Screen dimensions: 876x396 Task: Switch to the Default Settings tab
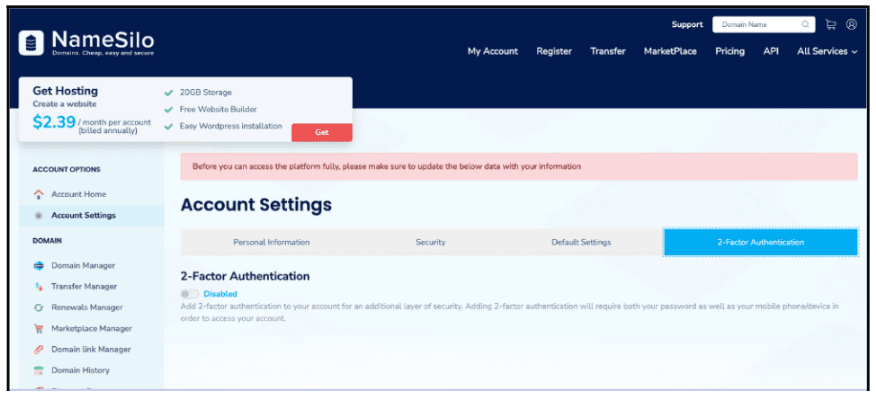(x=581, y=242)
